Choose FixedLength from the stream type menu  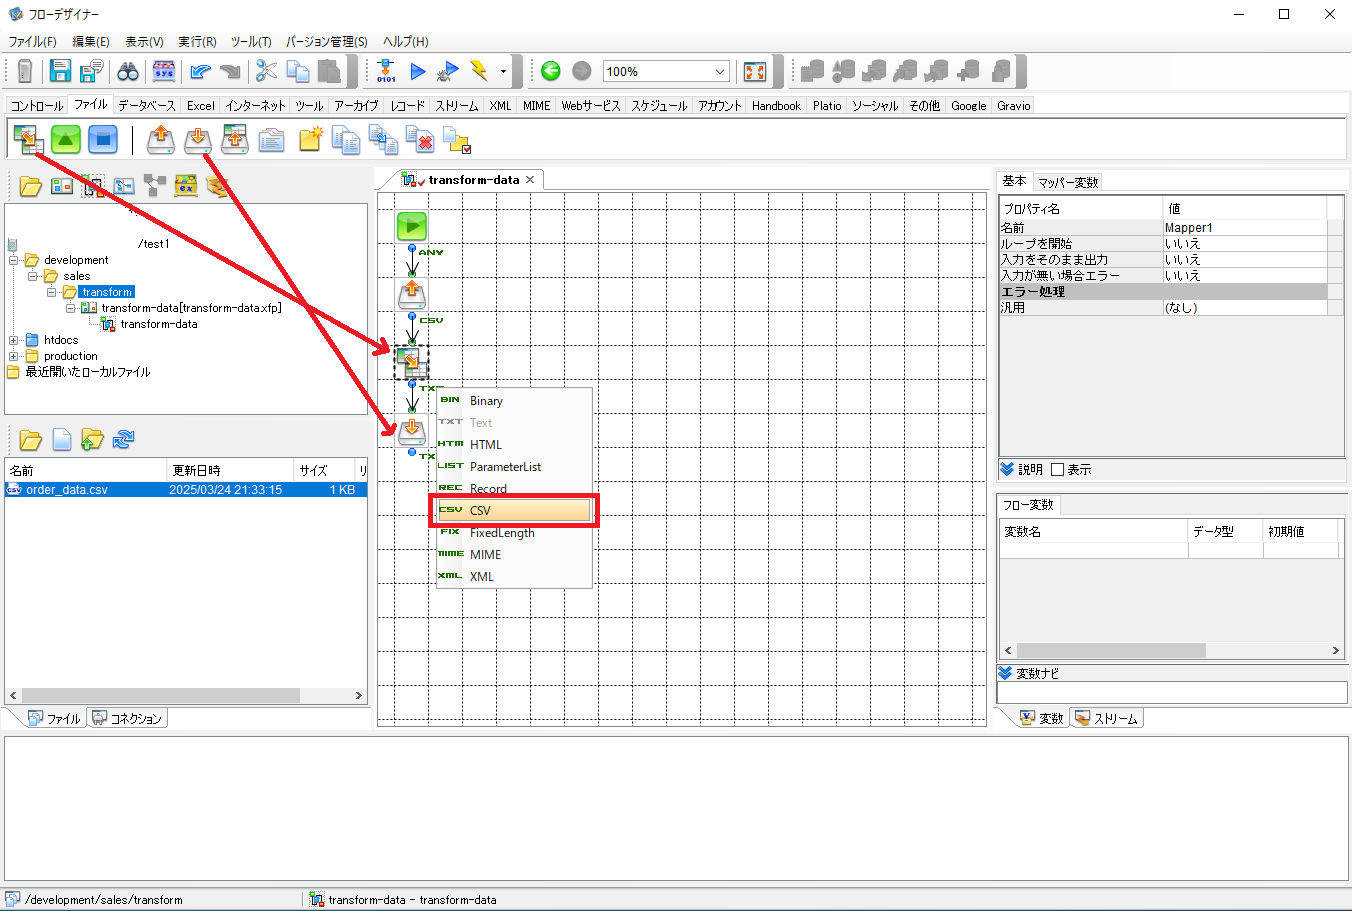[514, 532]
